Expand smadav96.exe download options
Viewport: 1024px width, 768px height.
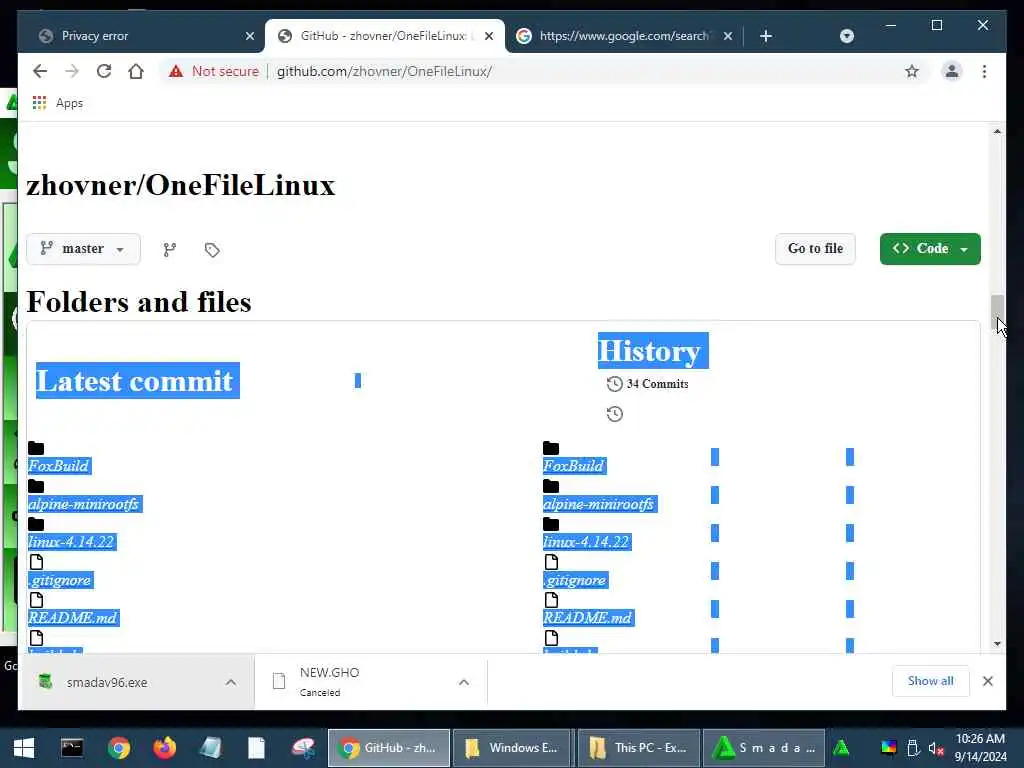point(231,682)
